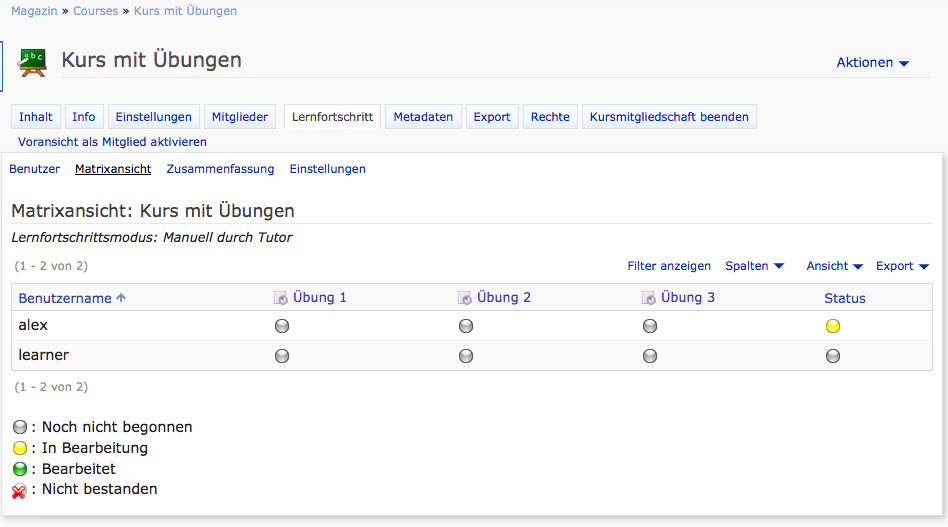Image resolution: width=948 pixels, height=527 pixels.
Task: Click learner's gray Status indicator
Action: [x=833, y=356]
